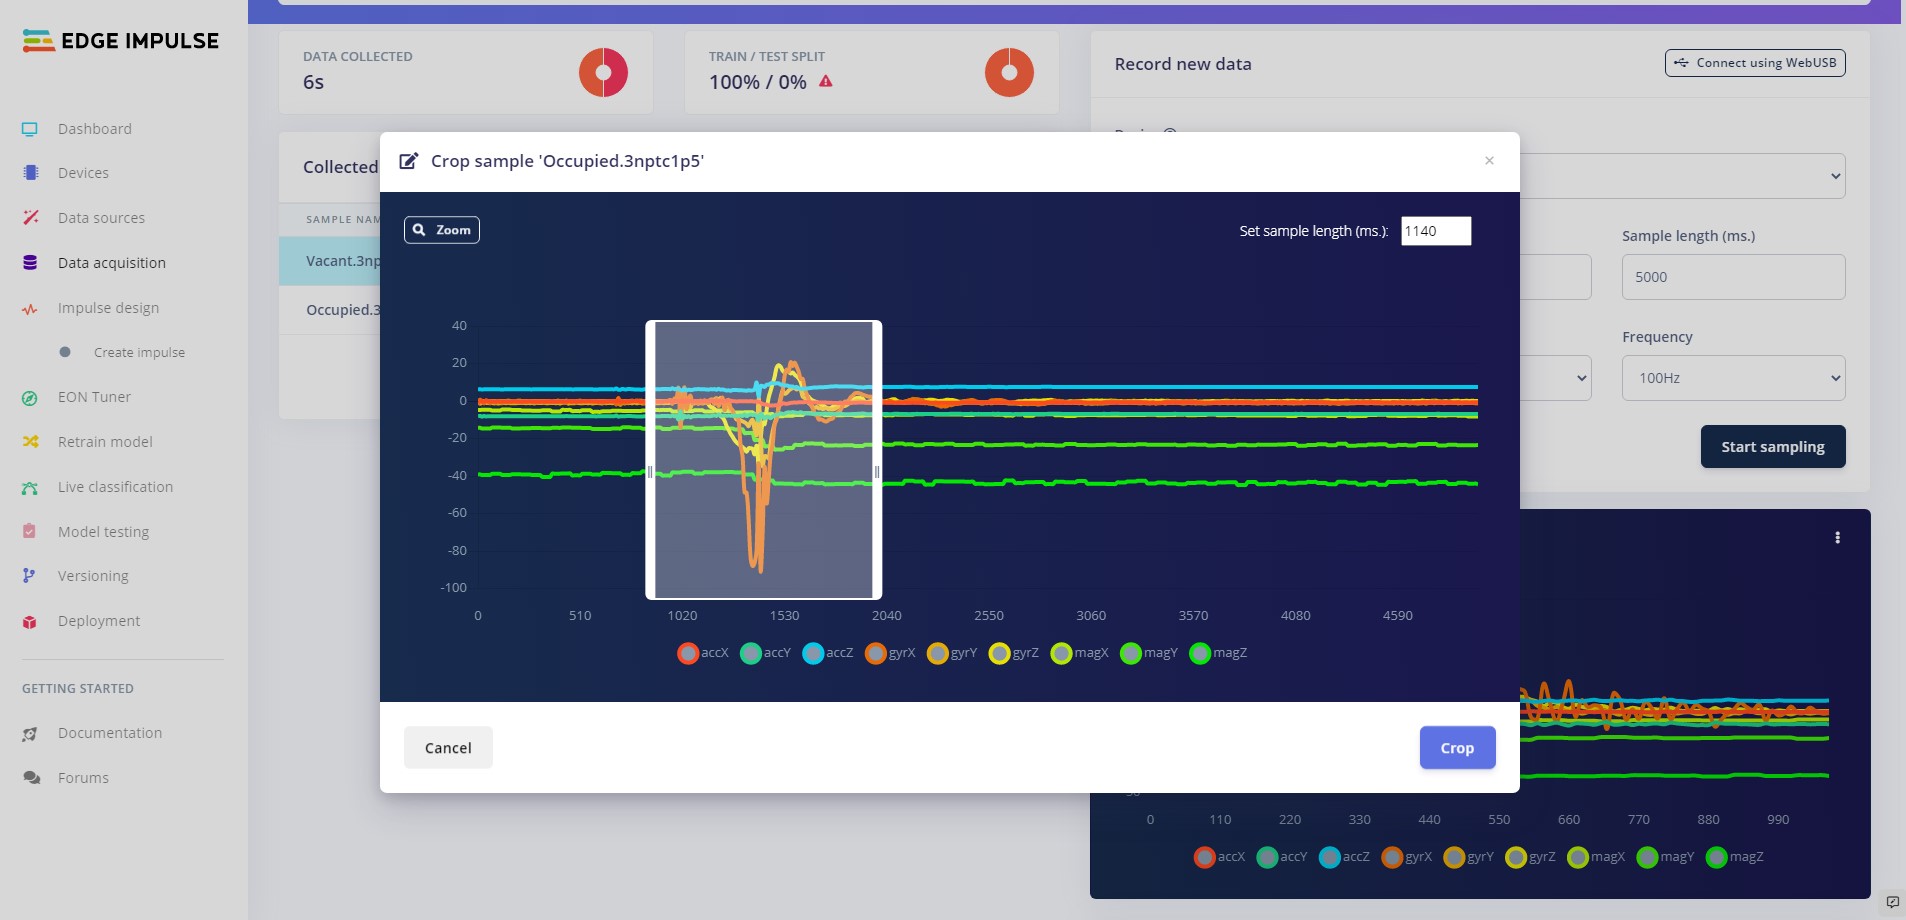The image size is (1906, 920).
Task: Toggle accX in background raw data legend
Action: [x=1220, y=857]
